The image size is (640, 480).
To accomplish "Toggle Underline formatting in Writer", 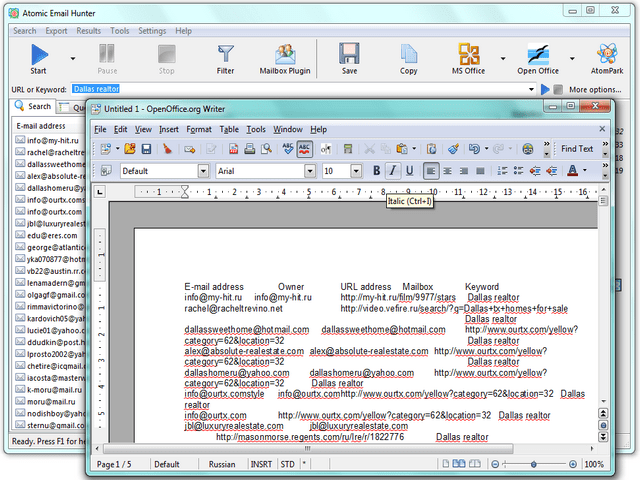I will coord(409,171).
